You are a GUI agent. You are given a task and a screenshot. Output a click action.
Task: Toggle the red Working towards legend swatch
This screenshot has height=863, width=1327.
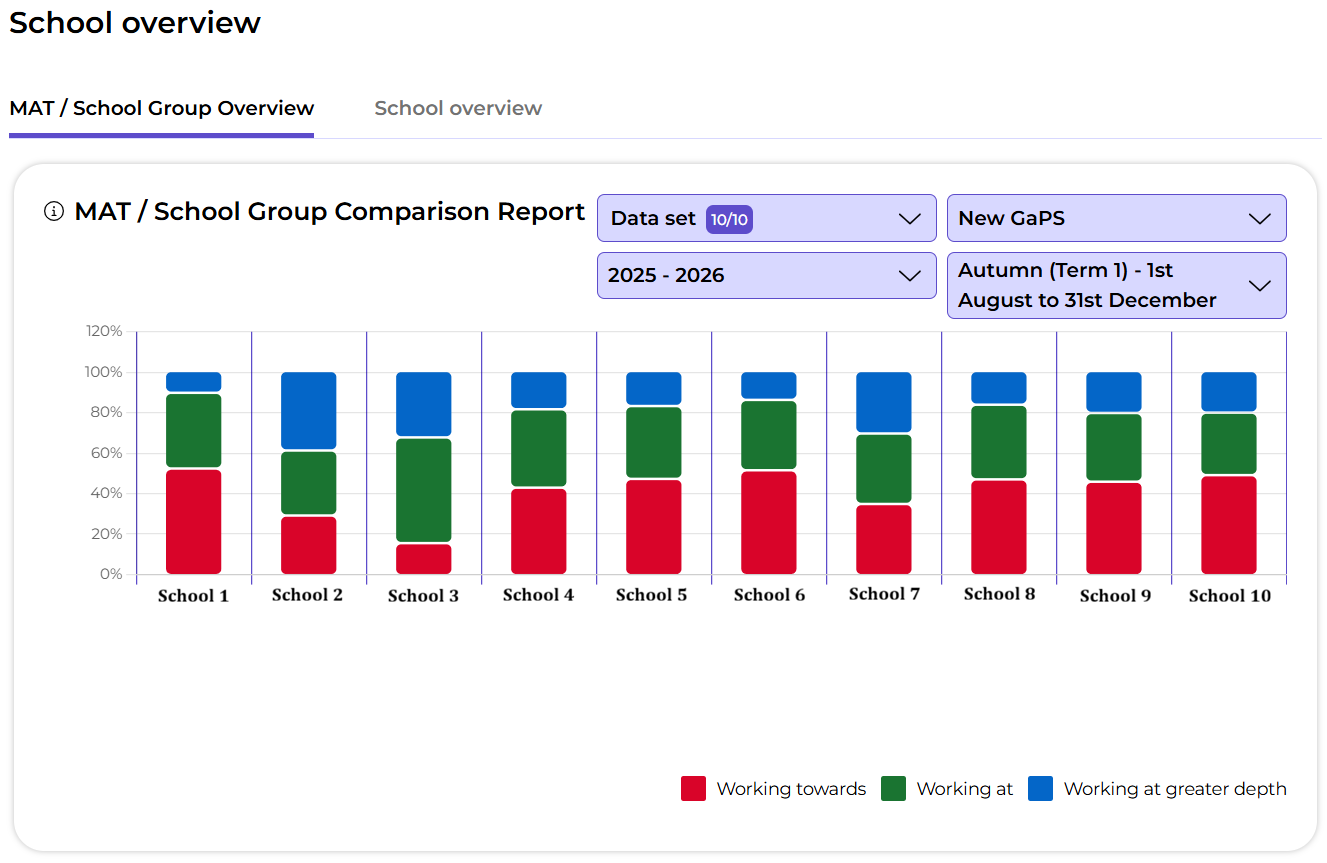(693, 789)
